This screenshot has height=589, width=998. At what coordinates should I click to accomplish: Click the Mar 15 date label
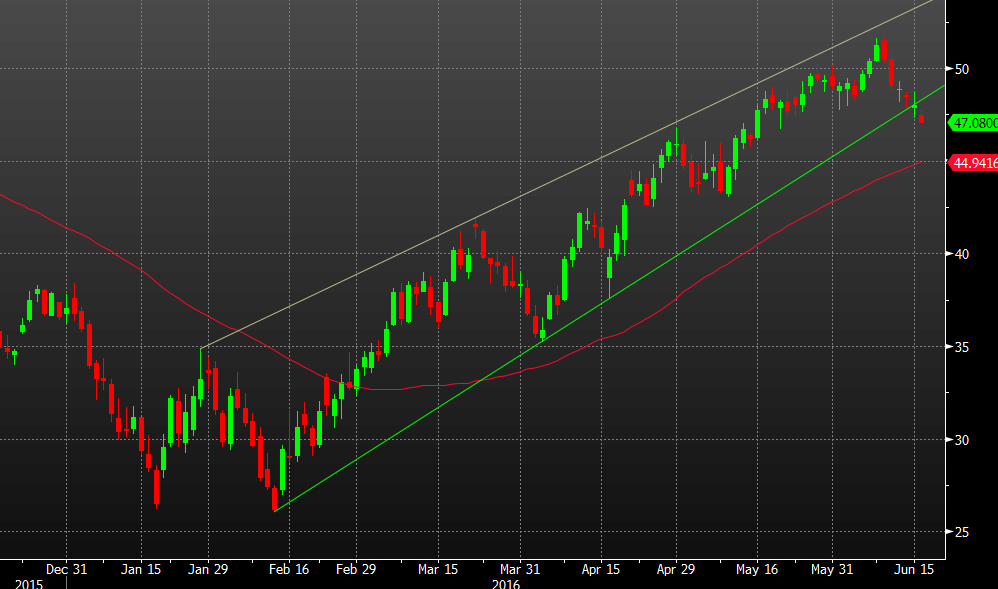[x=438, y=569]
